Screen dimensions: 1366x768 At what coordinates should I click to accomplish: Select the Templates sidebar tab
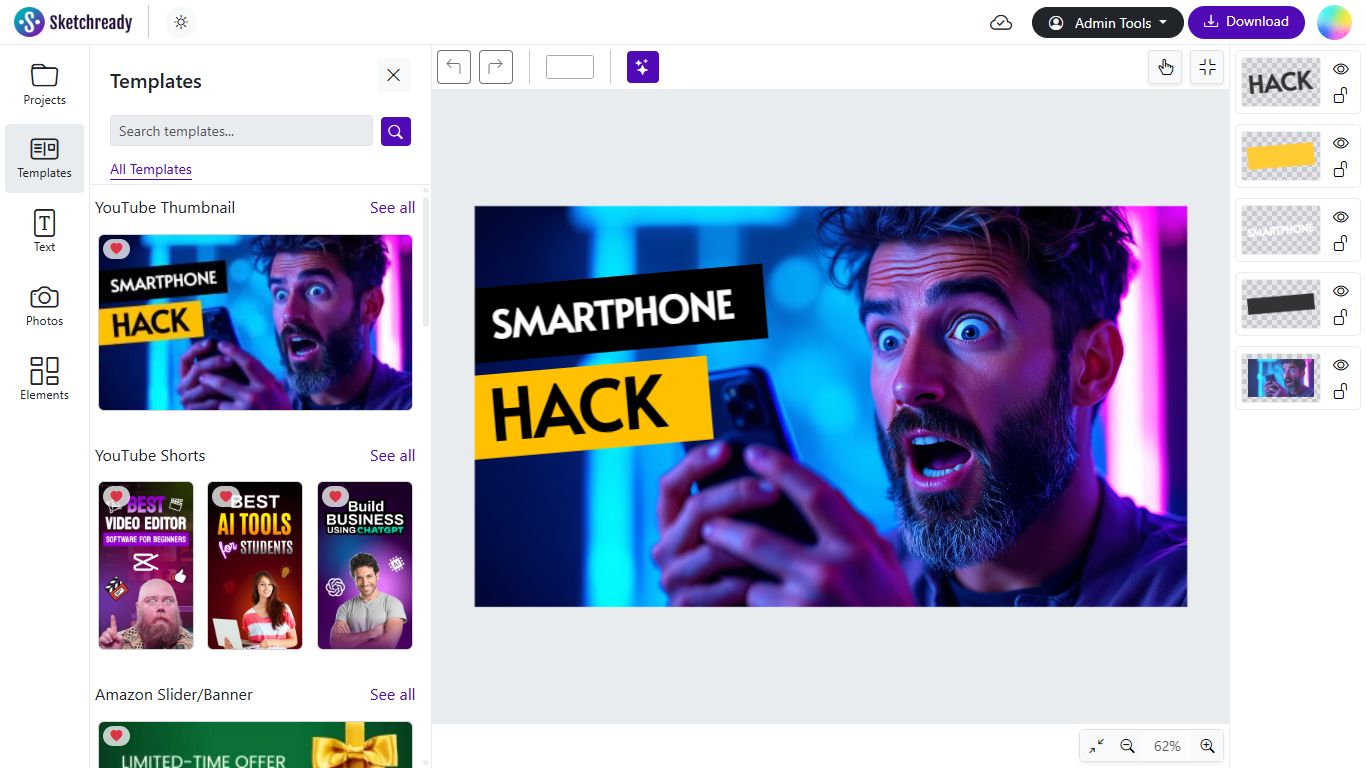[x=45, y=158]
